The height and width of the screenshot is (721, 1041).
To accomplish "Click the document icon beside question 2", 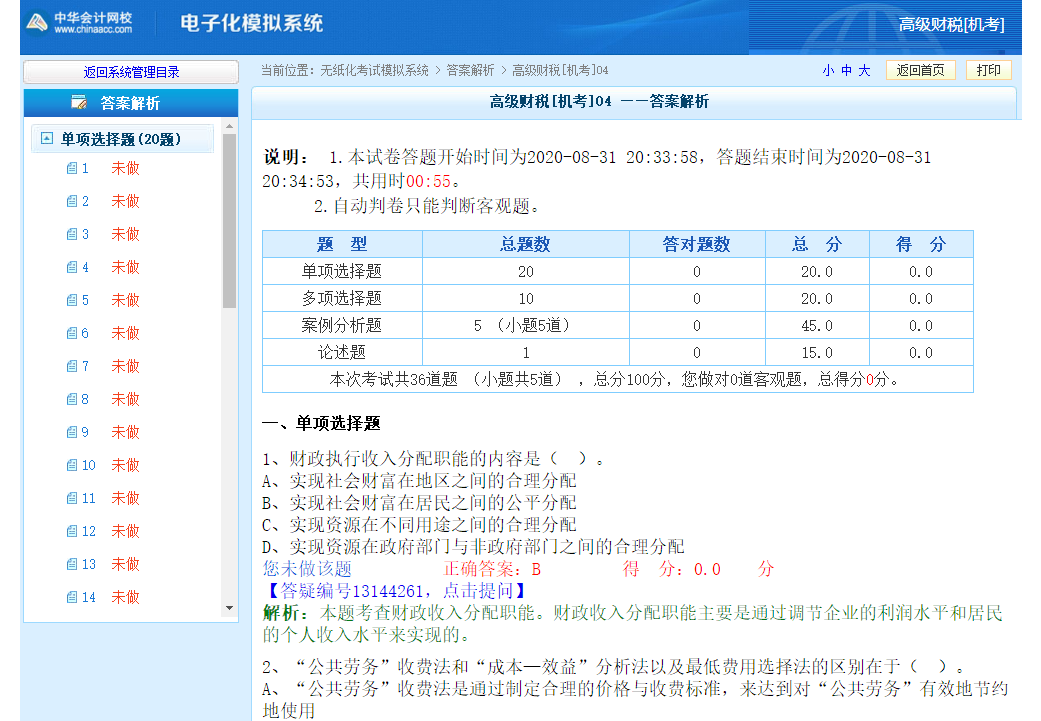I will pos(72,201).
